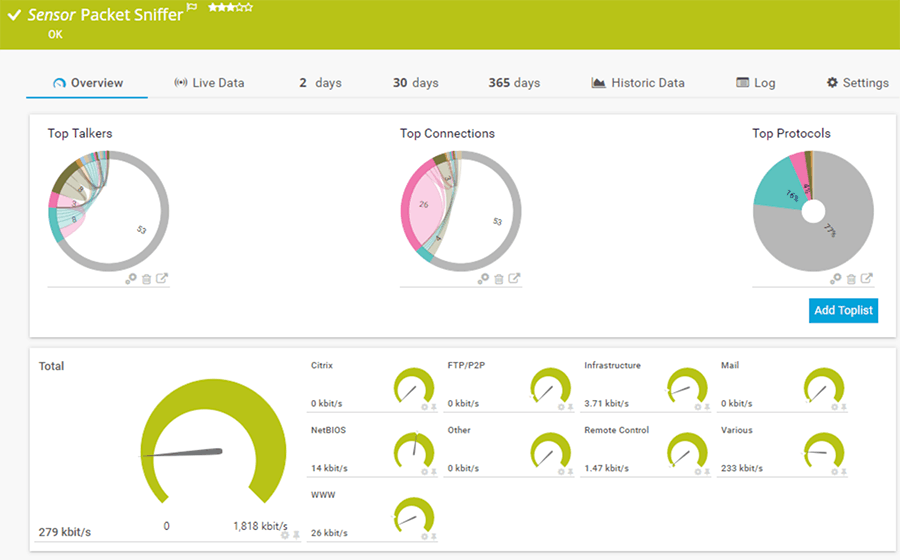Click trash icon under Top Connections chart

[x=499, y=279]
